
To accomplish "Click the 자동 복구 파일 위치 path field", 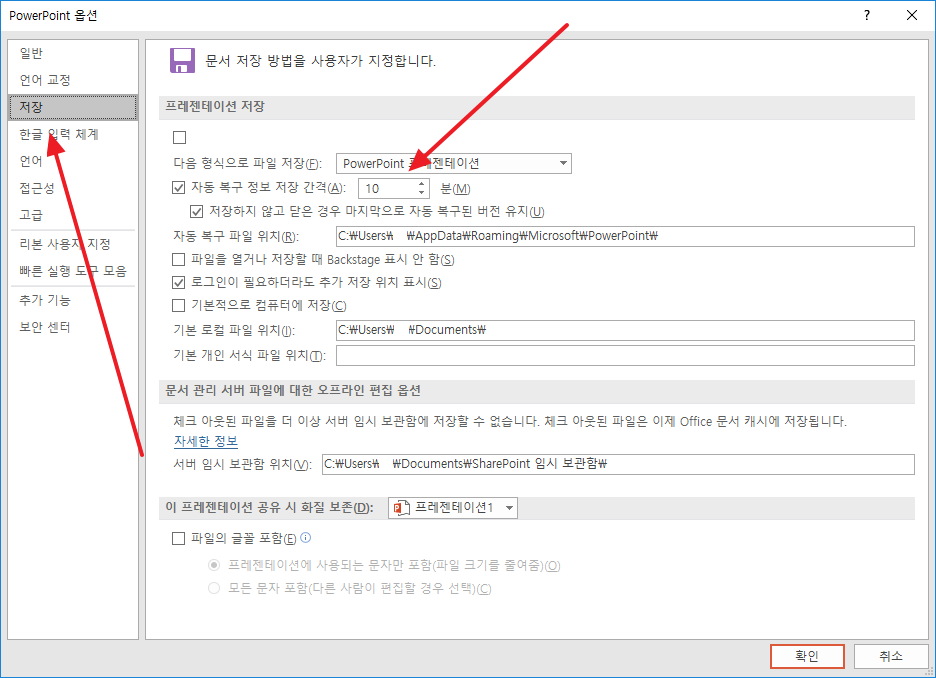I will coord(625,236).
